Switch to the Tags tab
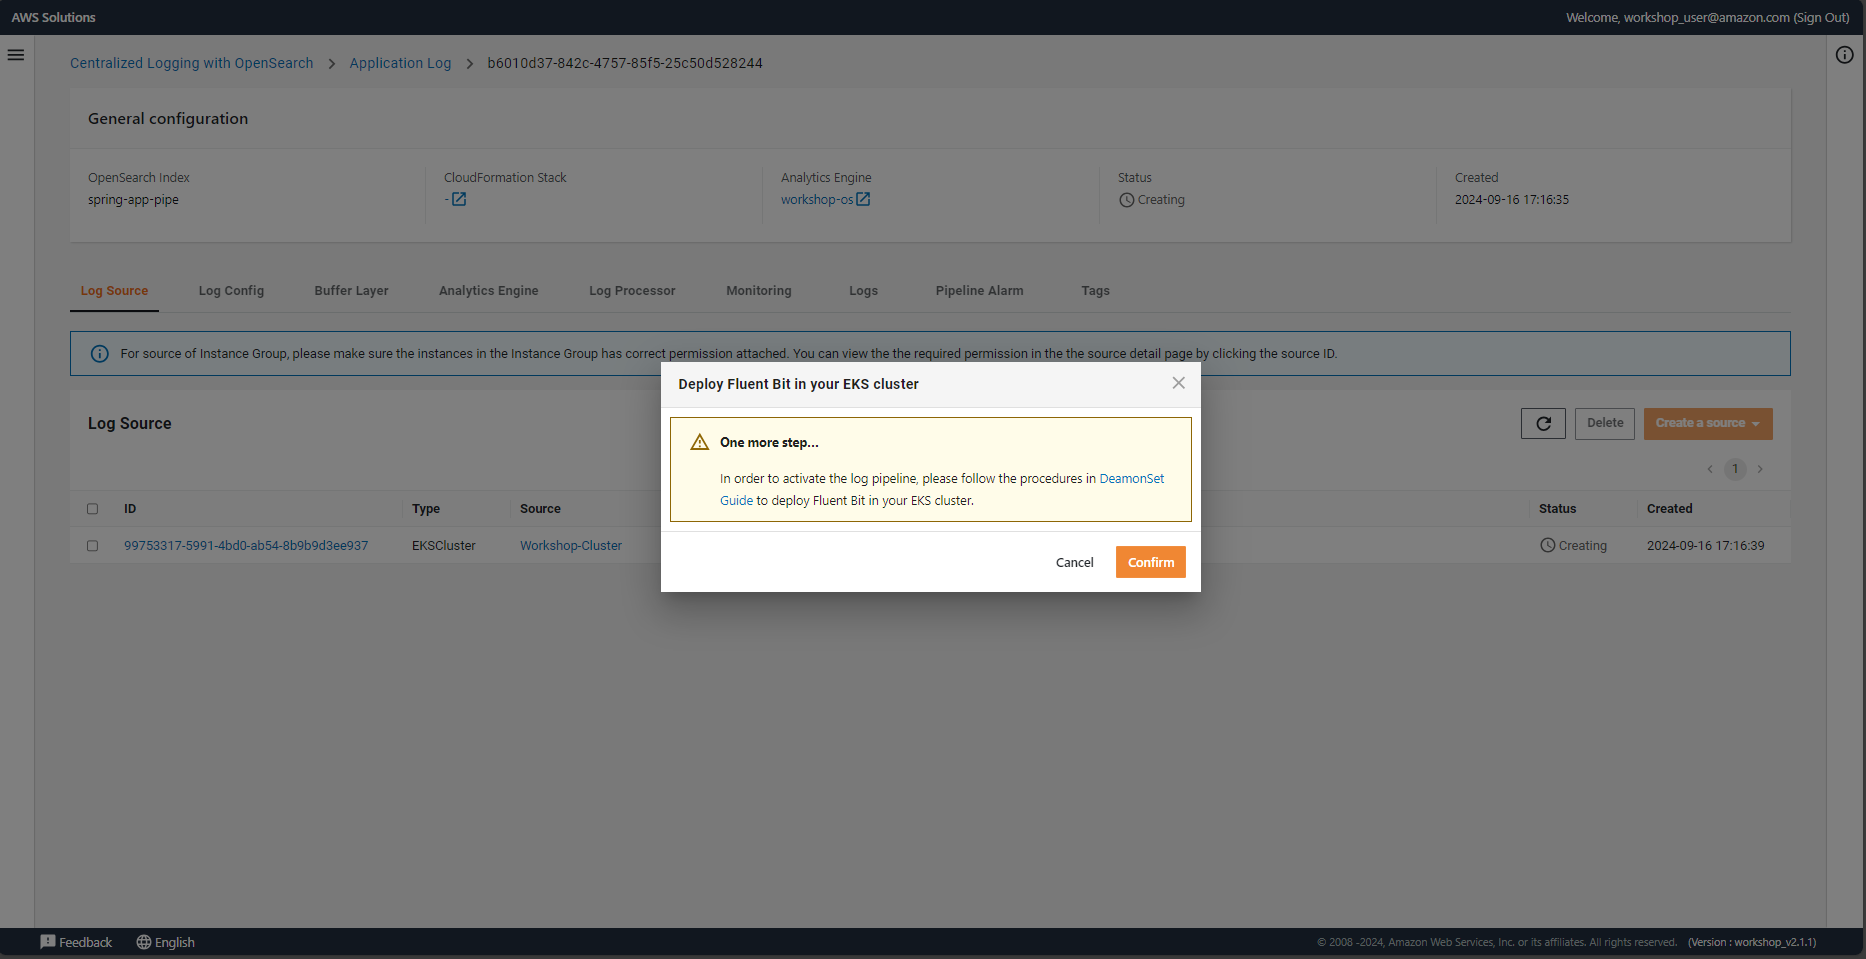The image size is (1866, 959). [x=1095, y=291]
